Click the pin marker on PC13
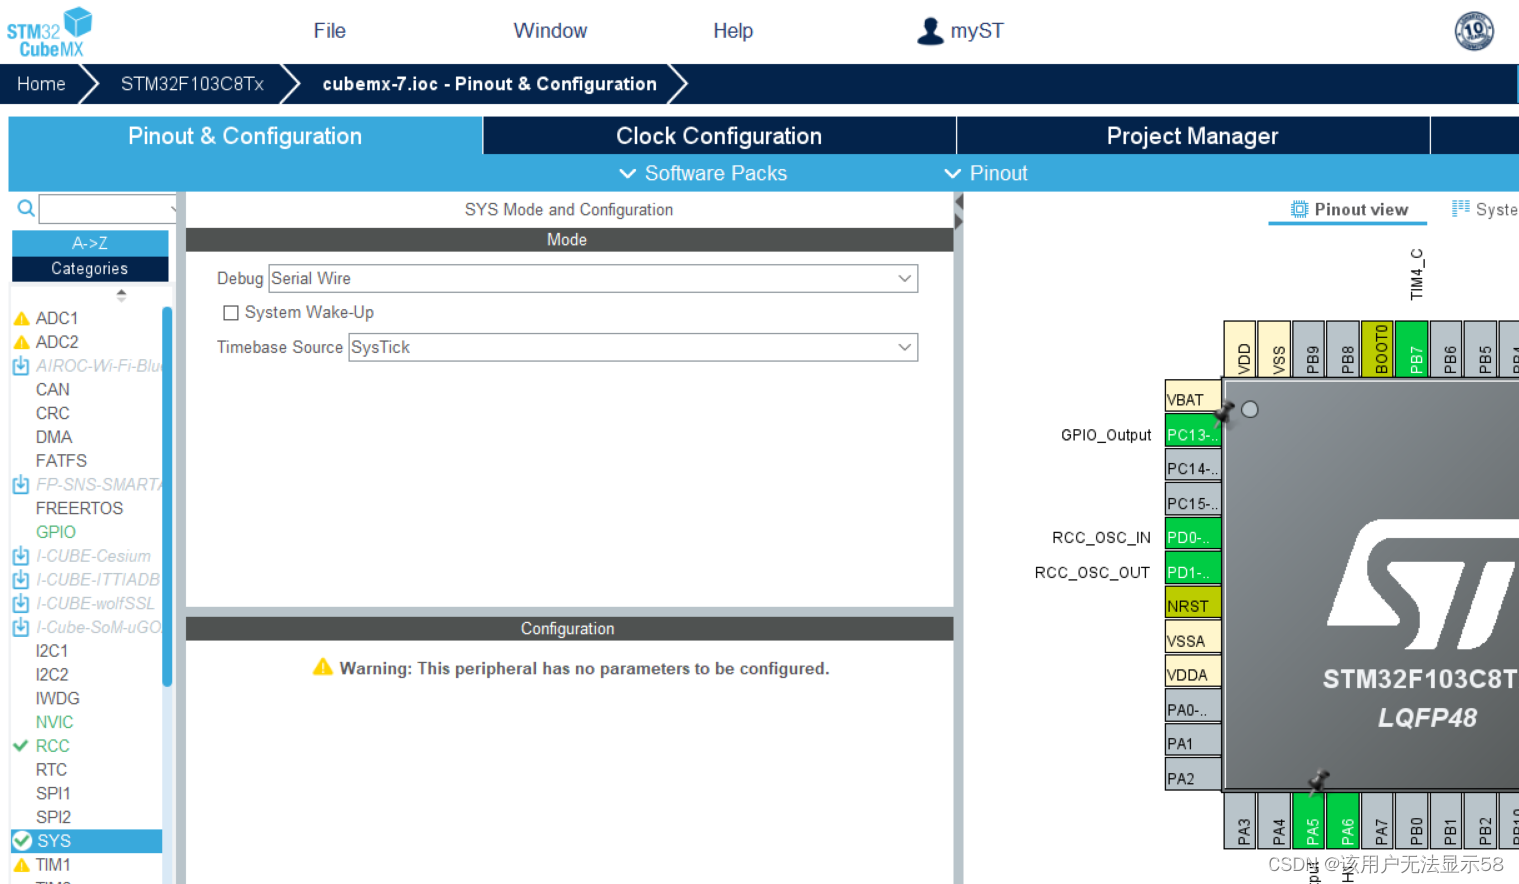Screen dimensions: 1519x884 [x=1225, y=413]
